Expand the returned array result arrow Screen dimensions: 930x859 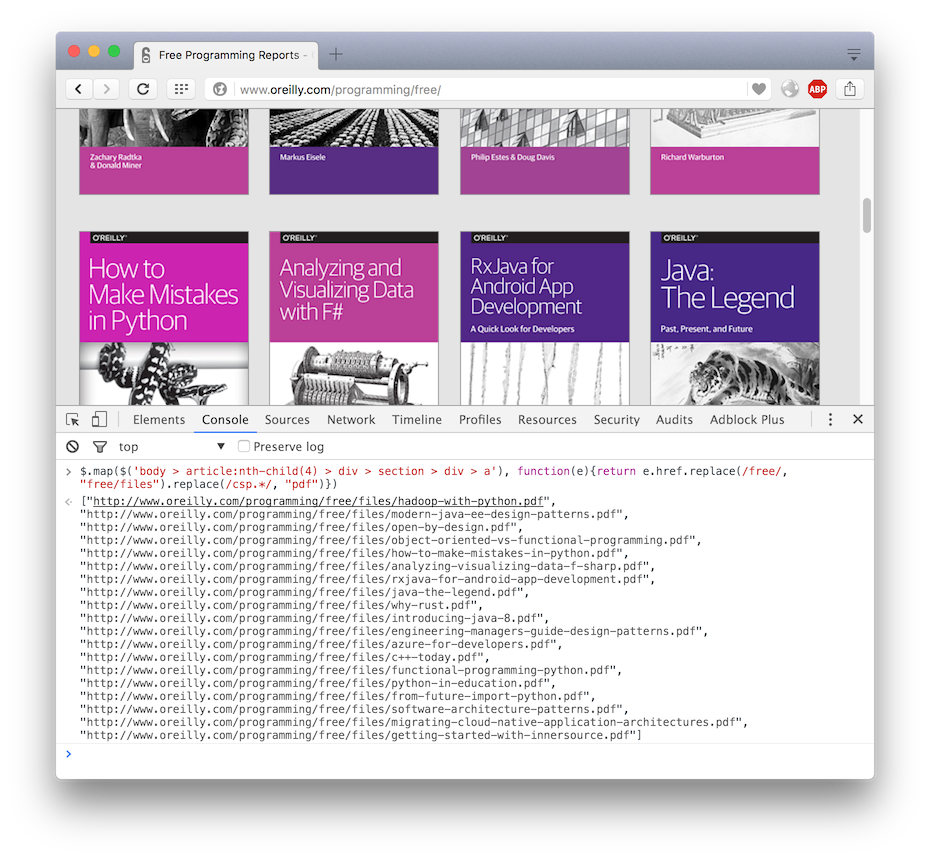[x=69, y=502]
